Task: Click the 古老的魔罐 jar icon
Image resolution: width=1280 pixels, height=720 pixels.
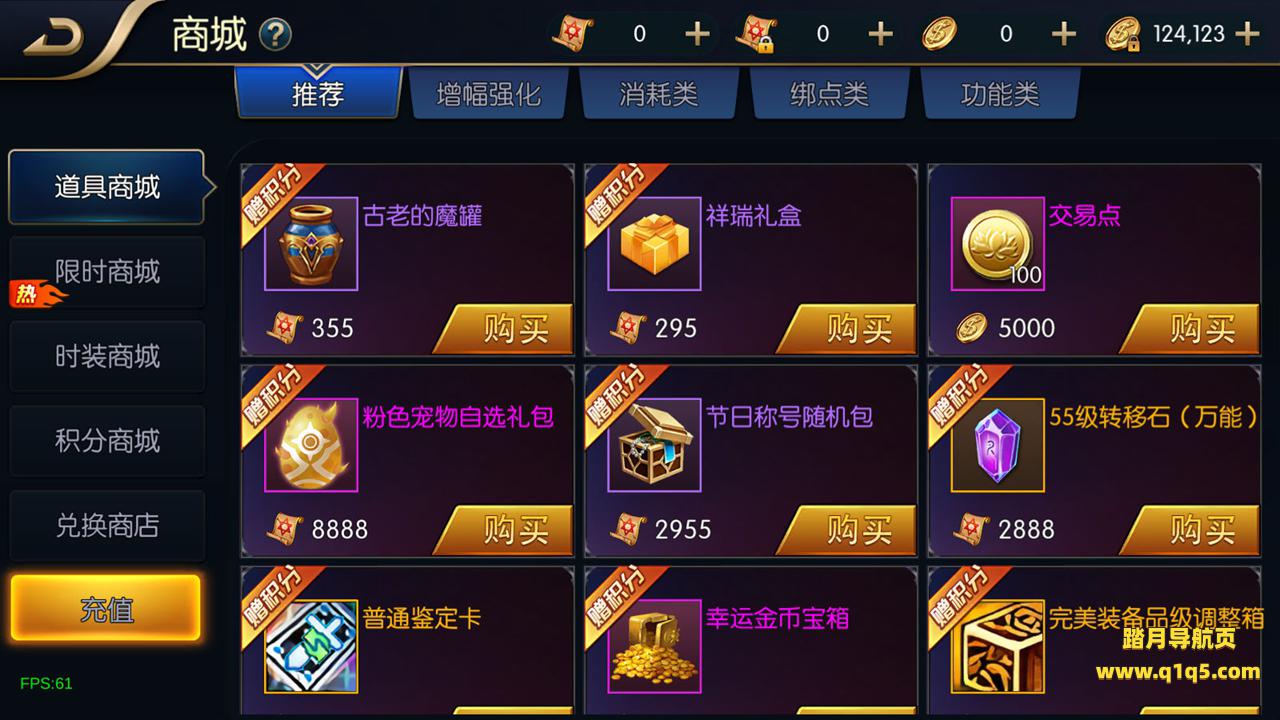Action: click(310, 243)
